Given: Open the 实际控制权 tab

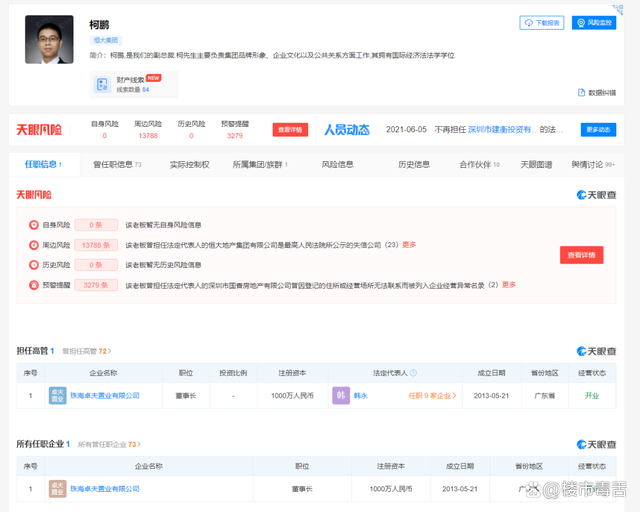Looking at the screenshot, I should tap(189, 165).
